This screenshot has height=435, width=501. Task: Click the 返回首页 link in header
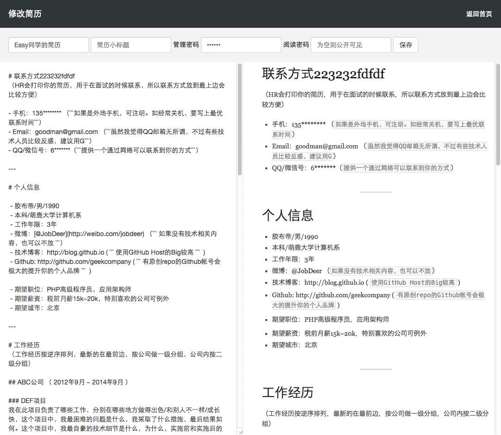click(479, 14)
